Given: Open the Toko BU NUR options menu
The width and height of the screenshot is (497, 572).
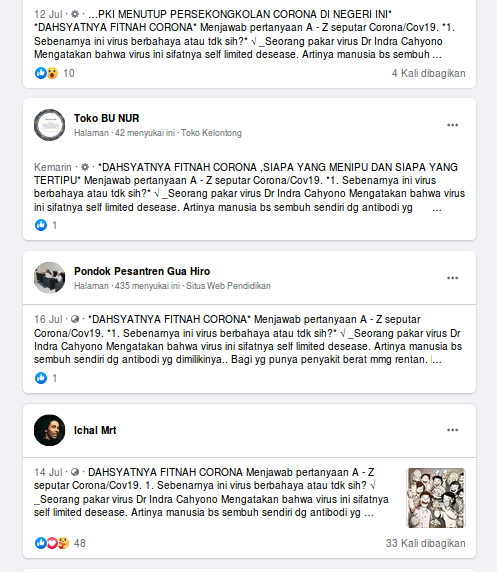Looking at the screenshot, I should 452,125.
